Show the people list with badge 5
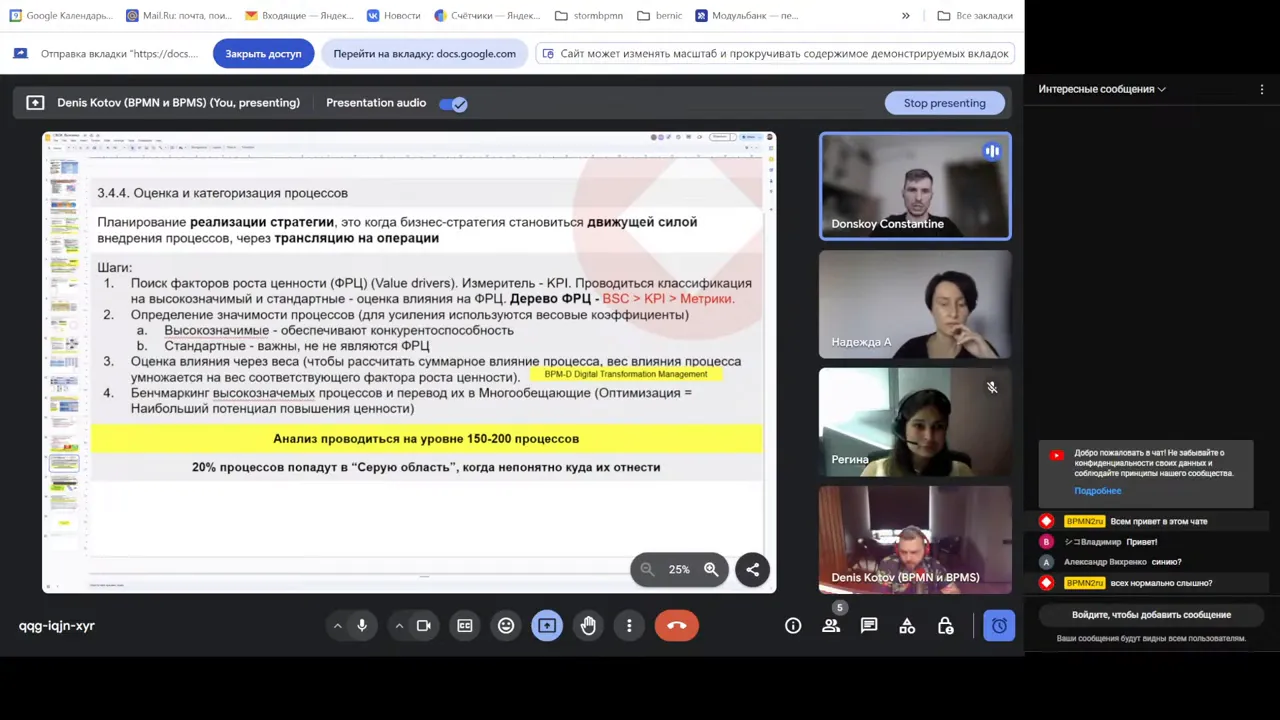The height and width of the screenshot is (720, 1280). [x=831, y=626]
